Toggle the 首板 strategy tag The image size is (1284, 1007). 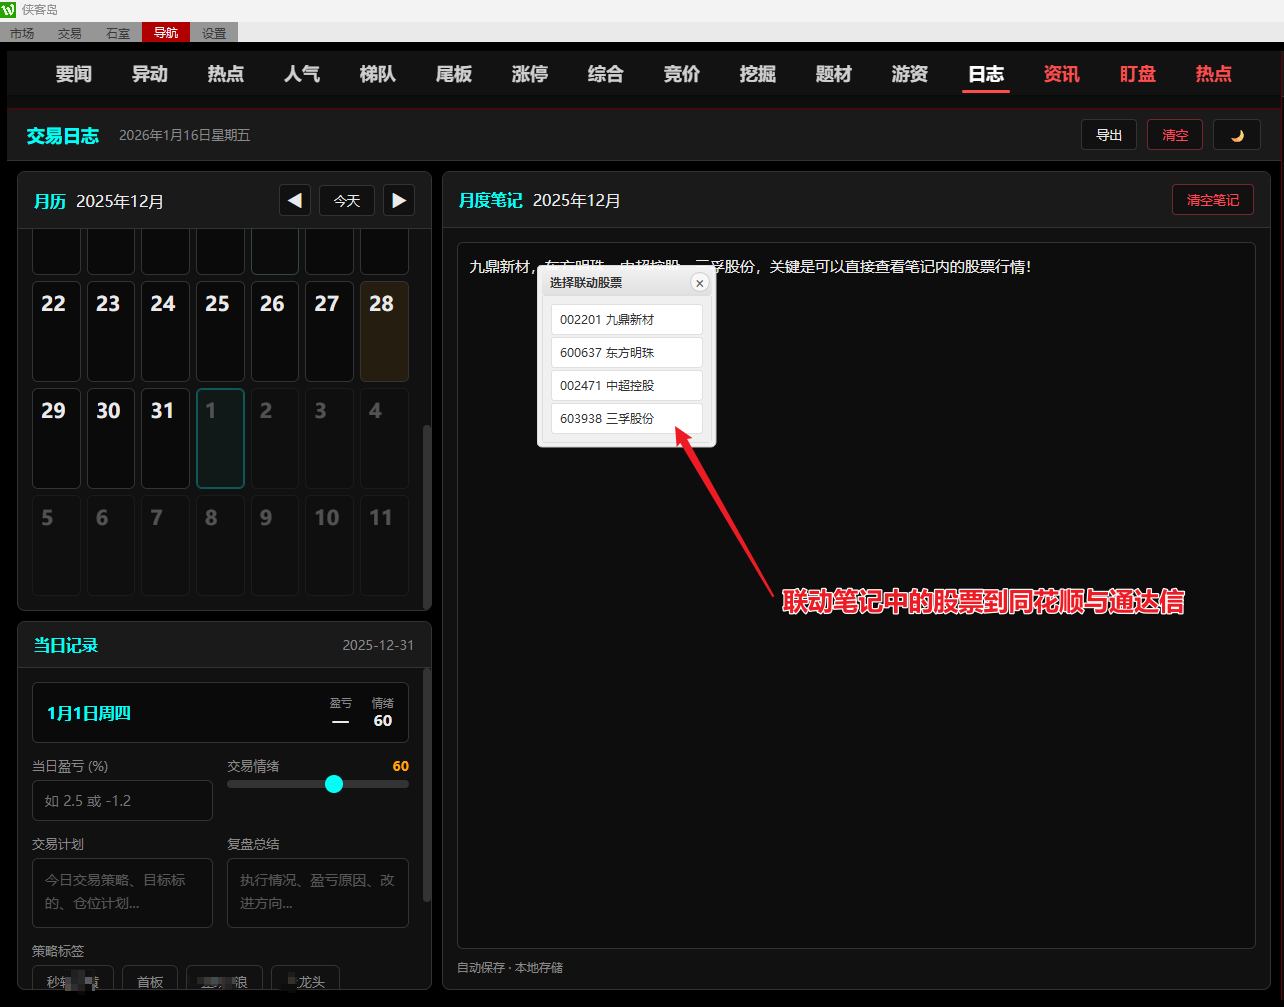pyautogui.click(x=150, y=979)
